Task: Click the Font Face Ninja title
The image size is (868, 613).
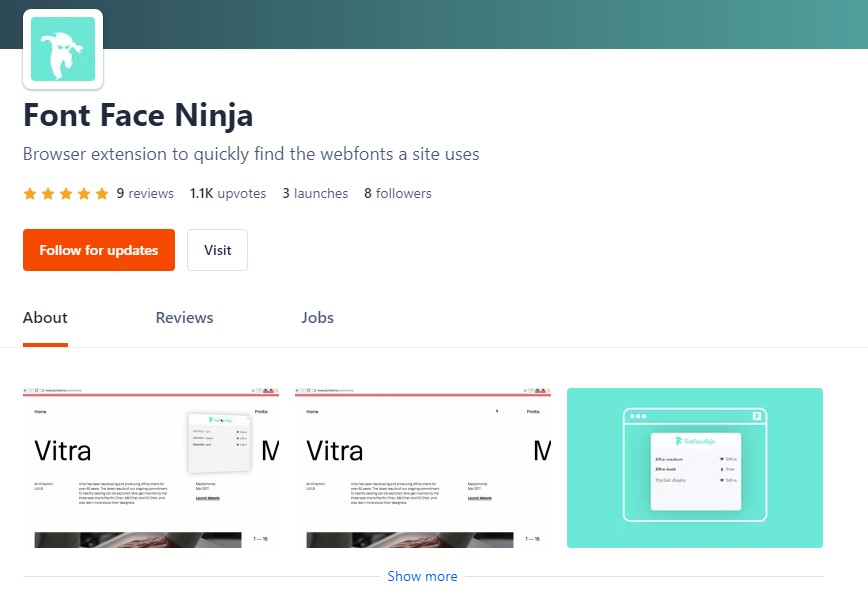Action: click(138, 115)
